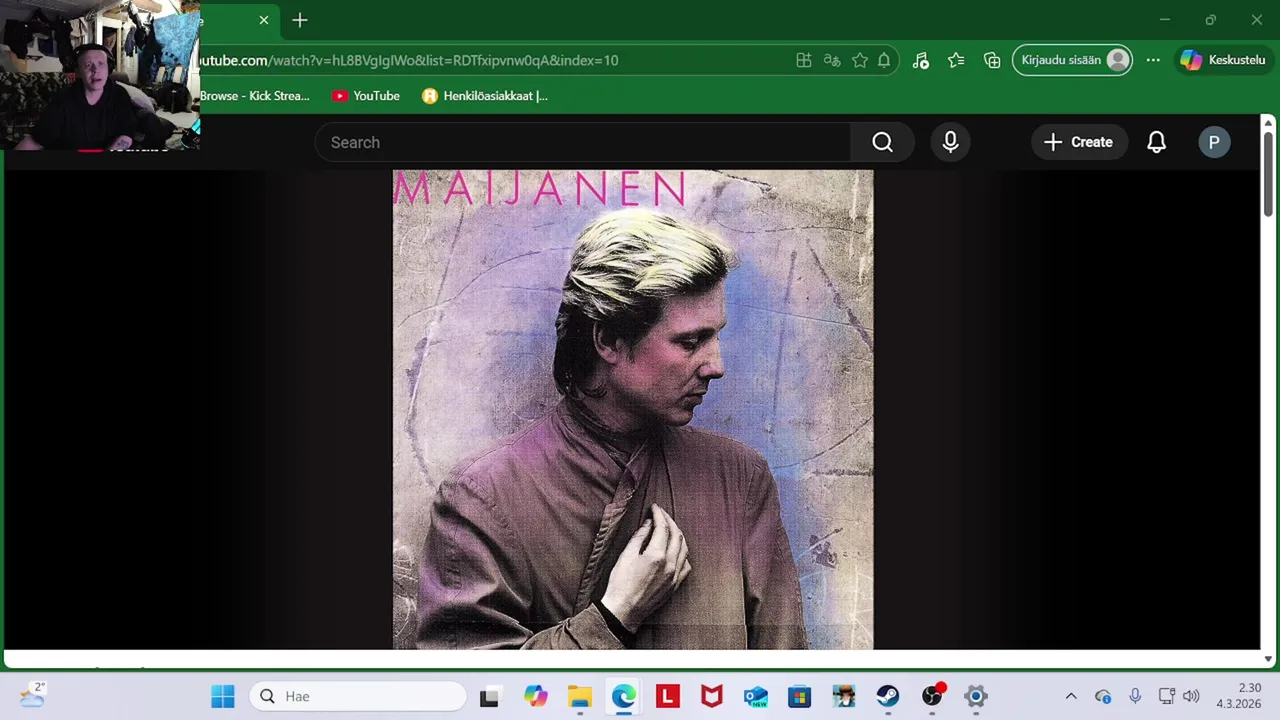The width and height of the screenshot is (1280, 720).
Task: Show hidden system tray icons
Action: pos(1071,696)
